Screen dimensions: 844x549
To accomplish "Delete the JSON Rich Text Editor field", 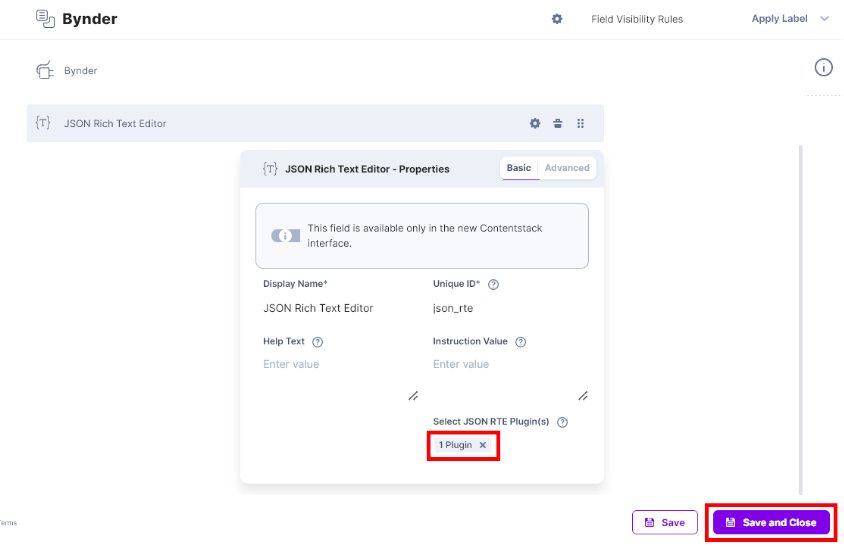I will (558, 123).
